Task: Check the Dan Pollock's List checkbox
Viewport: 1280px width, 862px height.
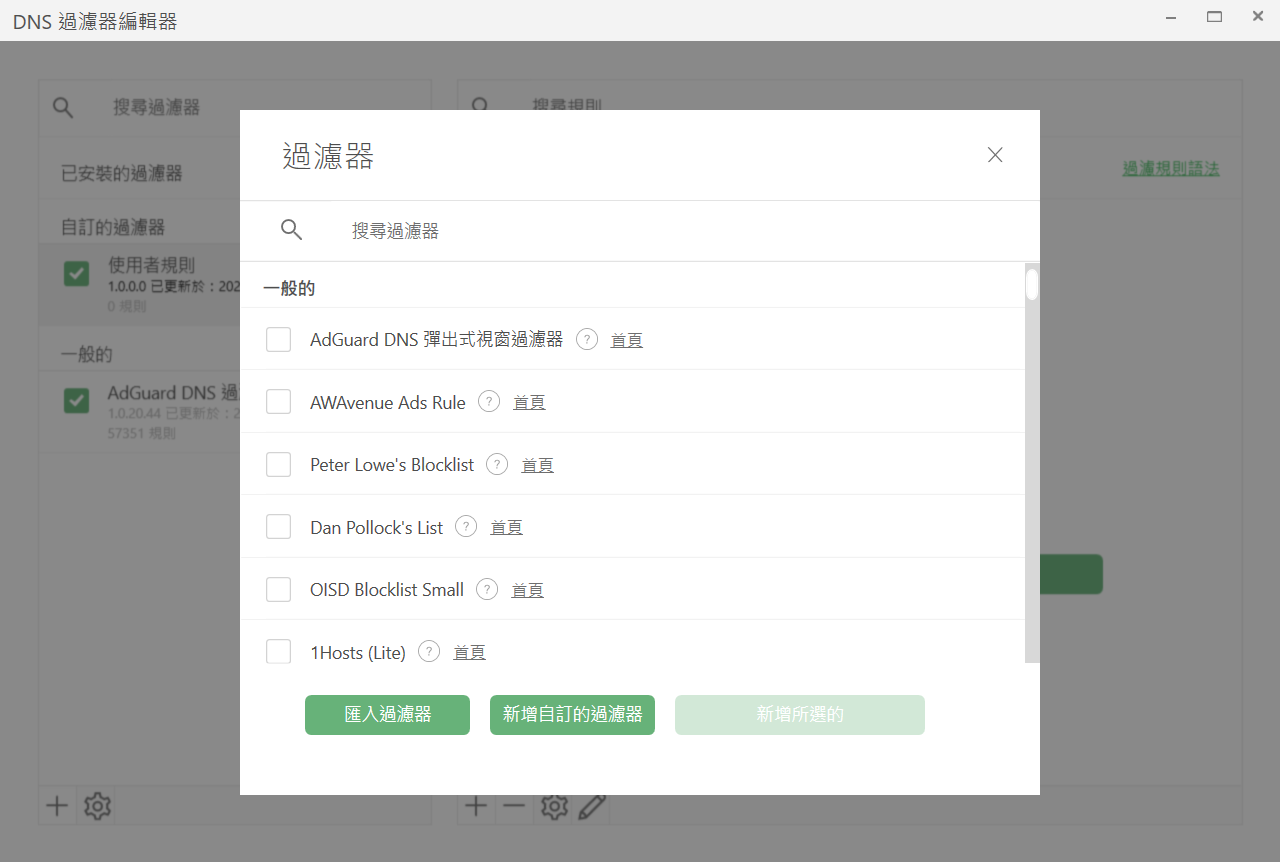Action: coord(278,527)
